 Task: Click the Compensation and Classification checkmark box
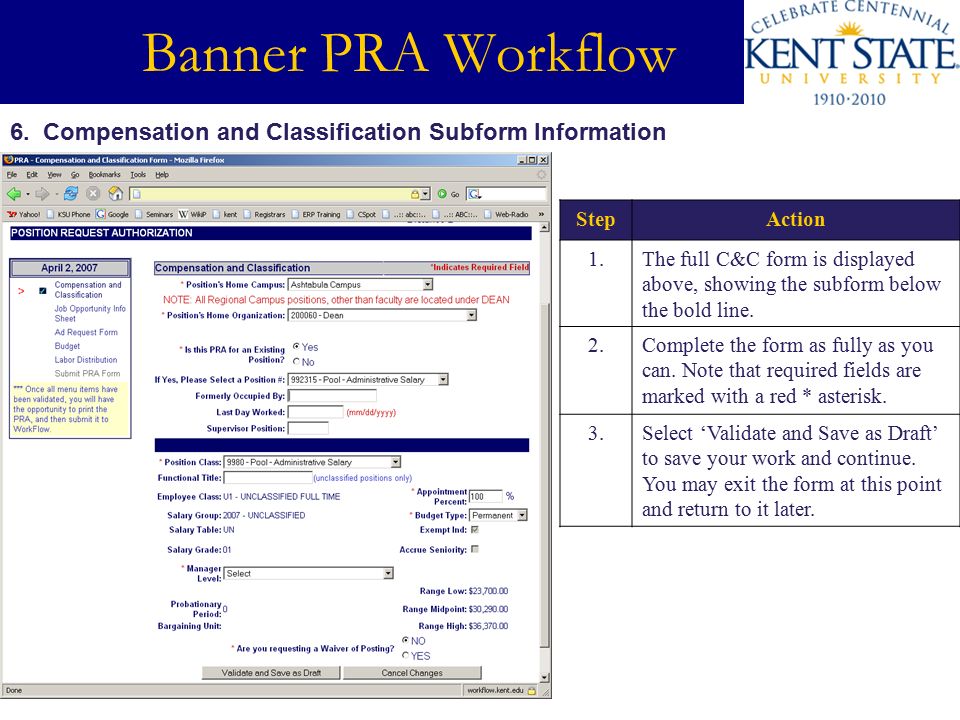click(x=43, y=291)
